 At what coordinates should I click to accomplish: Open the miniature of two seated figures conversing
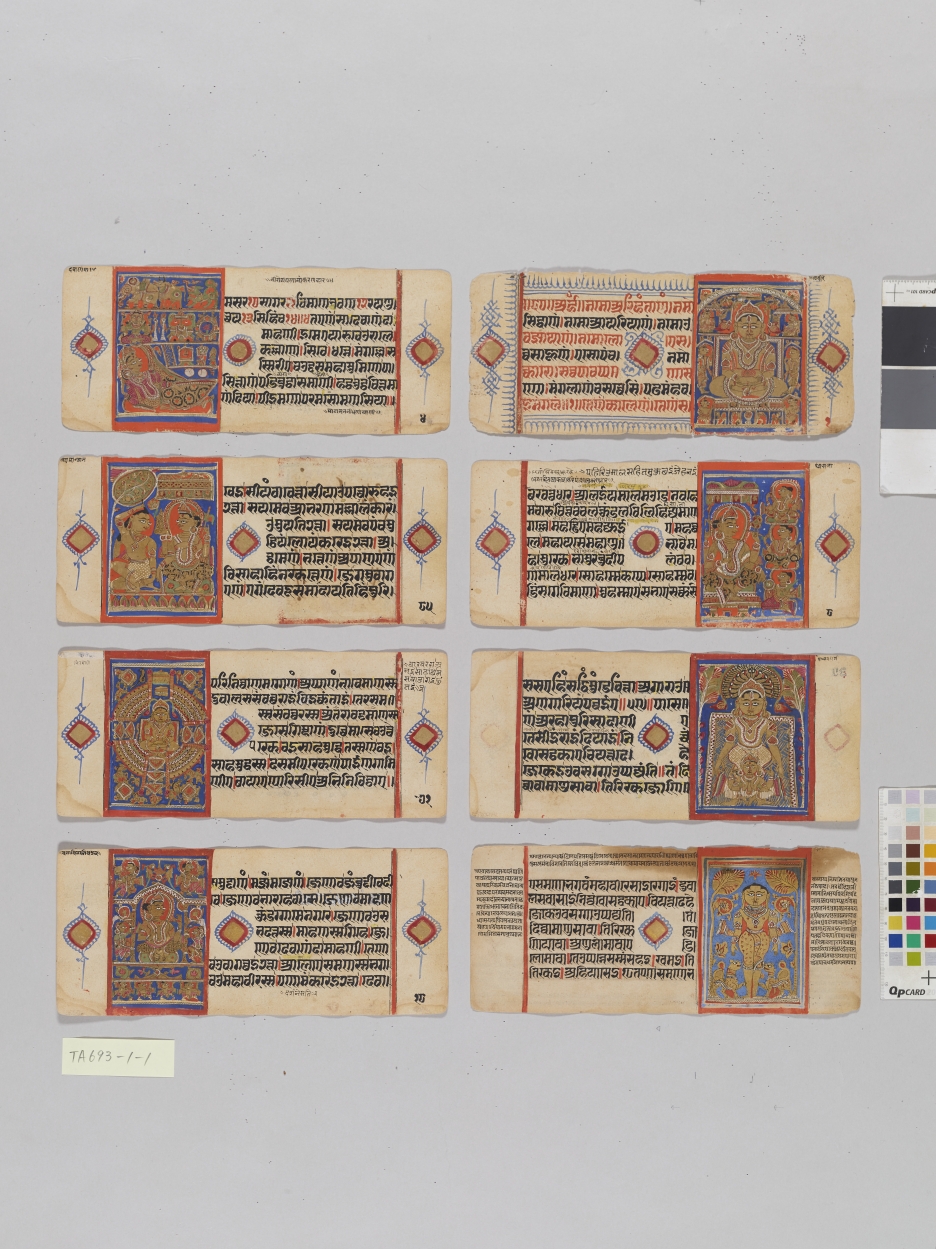click(161, 540)
